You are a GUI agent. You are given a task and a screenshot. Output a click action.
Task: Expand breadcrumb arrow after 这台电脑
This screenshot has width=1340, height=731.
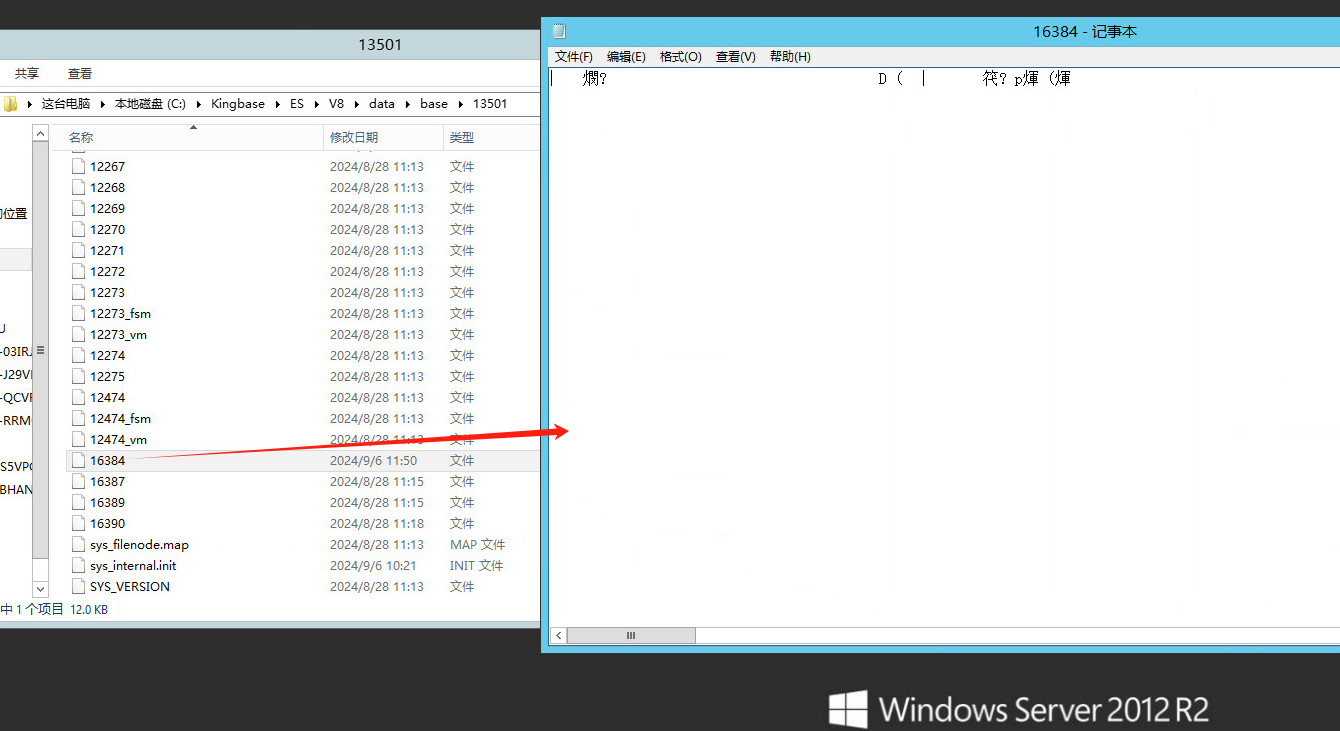pos(103,103)
